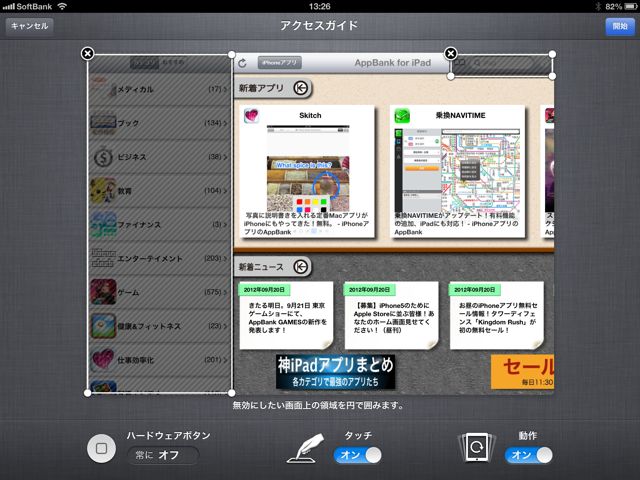Tap the キャンセル button
Viewport: 640px width, 480px height.
tap(29, 26)
